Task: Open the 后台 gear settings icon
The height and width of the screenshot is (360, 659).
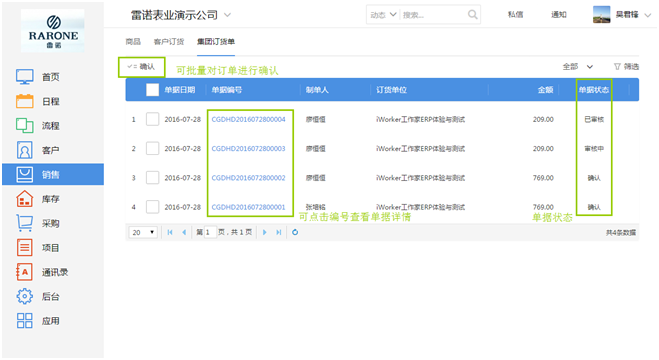Action: pyautogui.click(x=24, y=296)
